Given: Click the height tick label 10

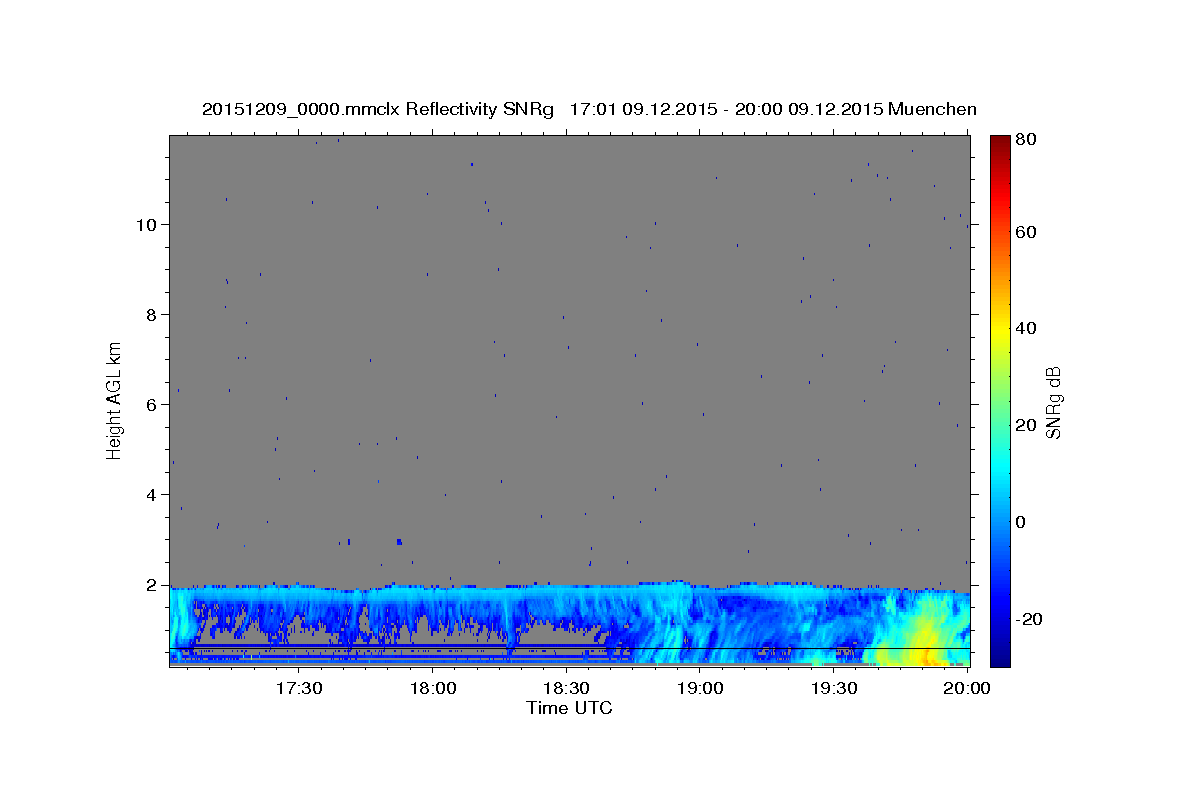Looking at the screenshot, I should (147, 225).
